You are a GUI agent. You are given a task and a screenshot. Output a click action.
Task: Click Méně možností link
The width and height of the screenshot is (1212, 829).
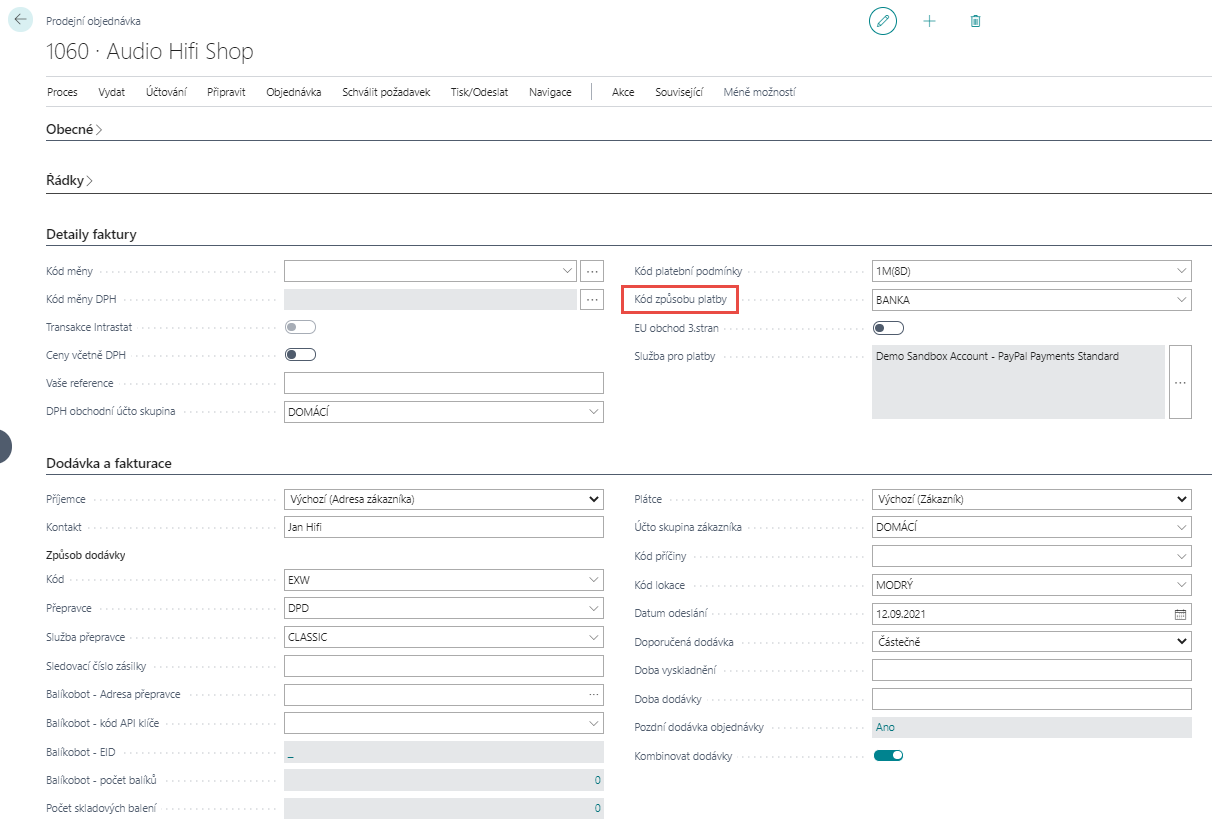[x=759, y=92]
